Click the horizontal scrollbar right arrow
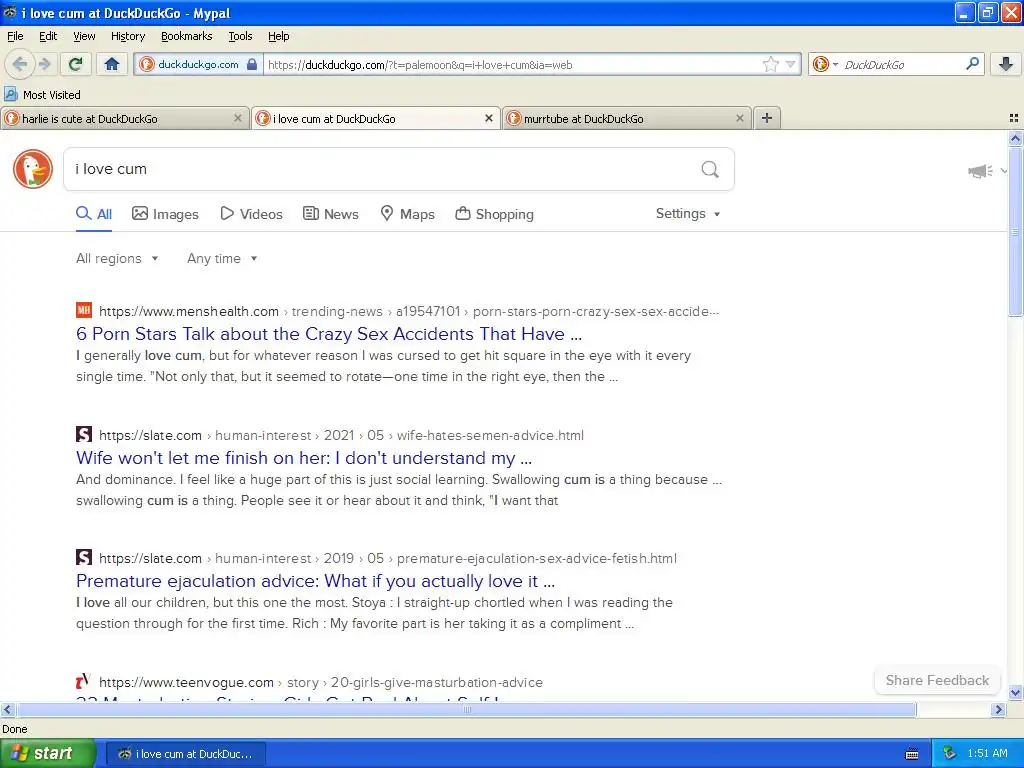 tap(999, 709)
